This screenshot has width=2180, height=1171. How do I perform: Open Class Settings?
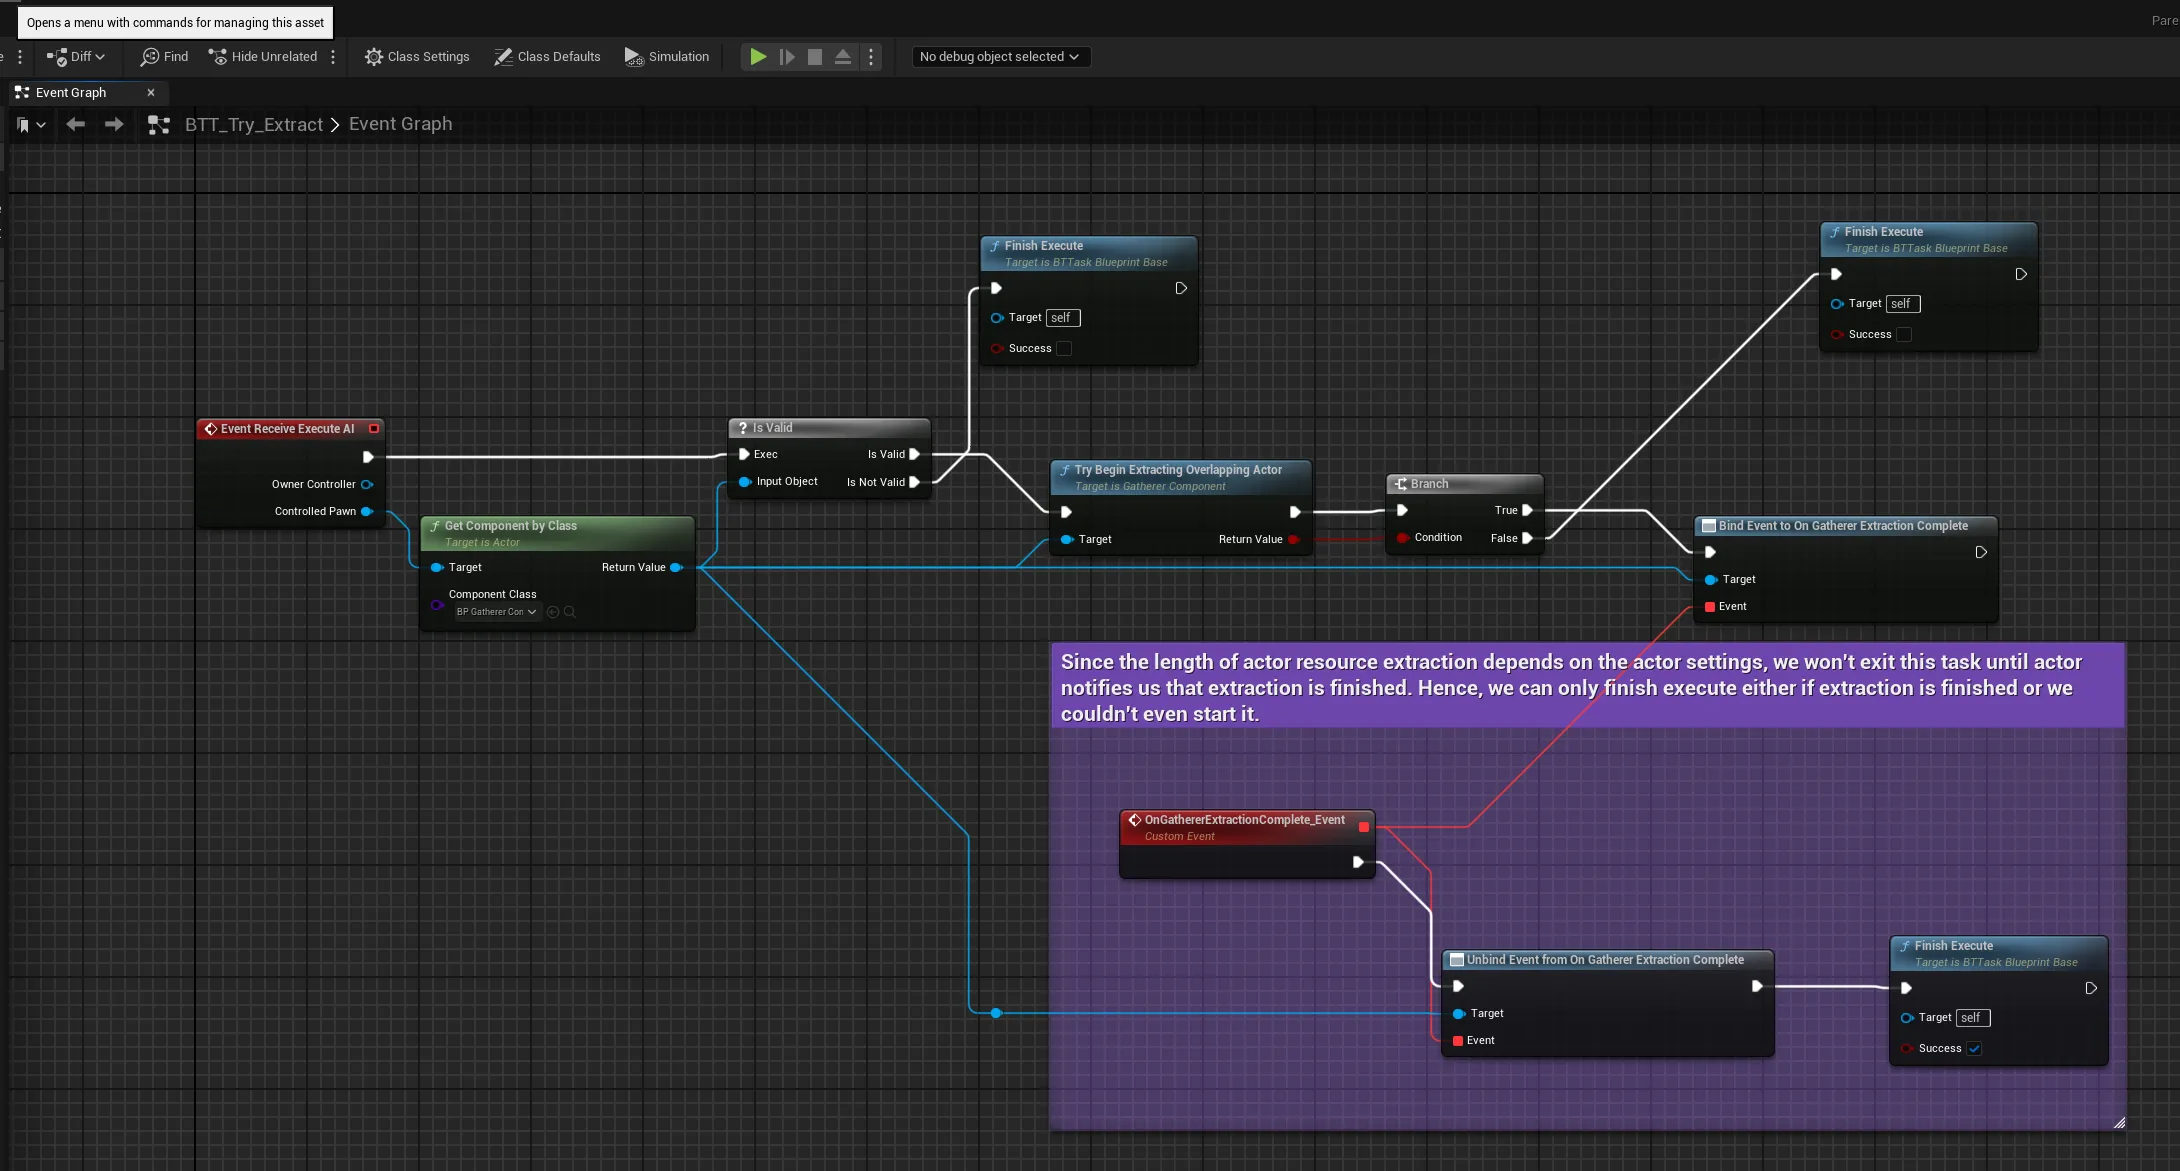point(417,57)
